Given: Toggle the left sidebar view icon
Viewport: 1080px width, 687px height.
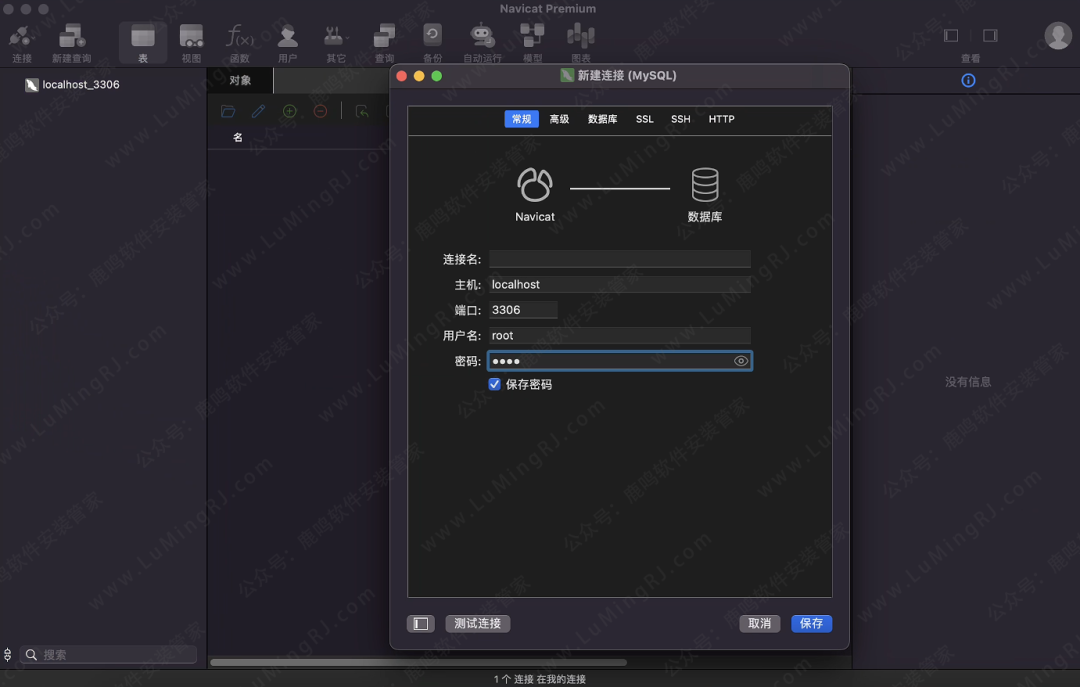Looking at the screenshot, I should (951, 35).
